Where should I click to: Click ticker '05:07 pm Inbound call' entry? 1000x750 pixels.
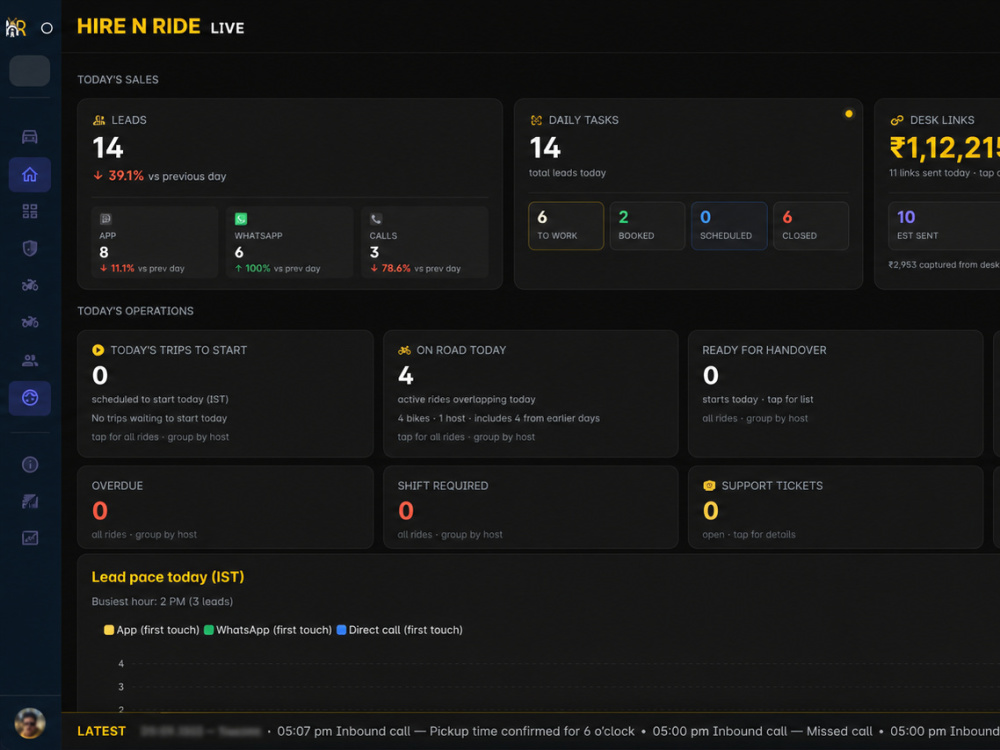[344, 732]
